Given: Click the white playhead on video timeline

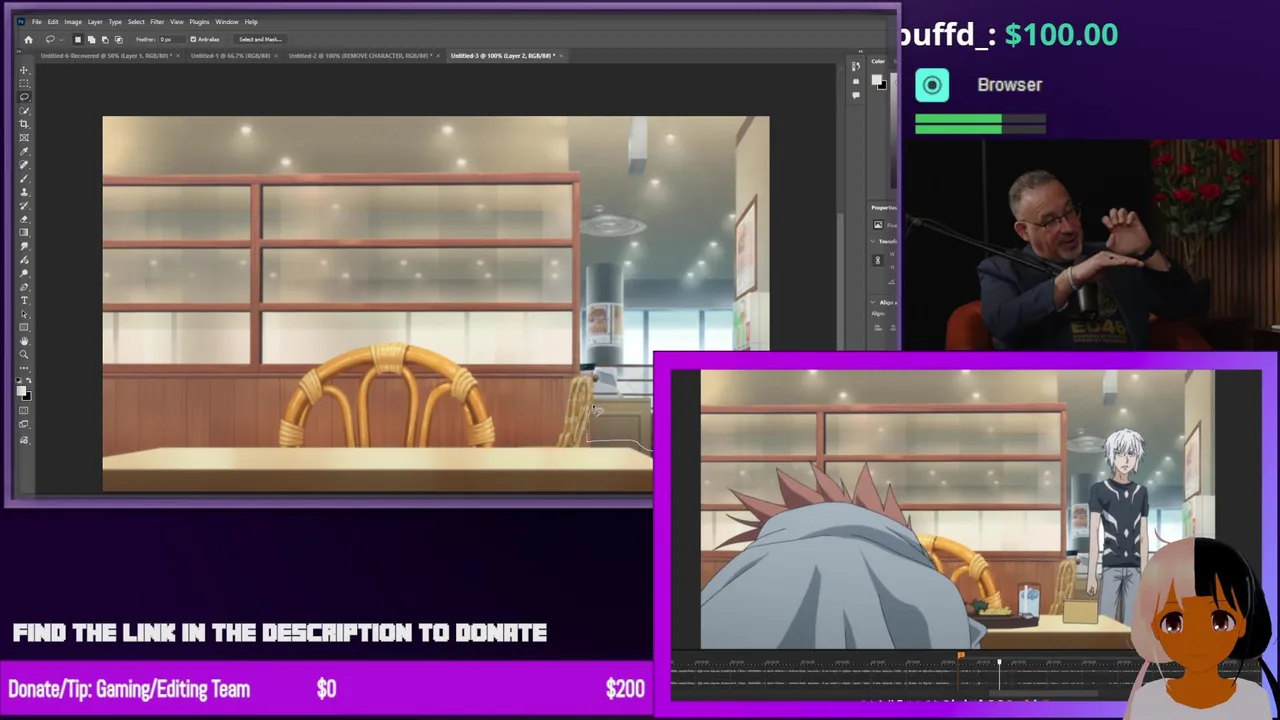Looking at the screenshot, I should point(998,664).
